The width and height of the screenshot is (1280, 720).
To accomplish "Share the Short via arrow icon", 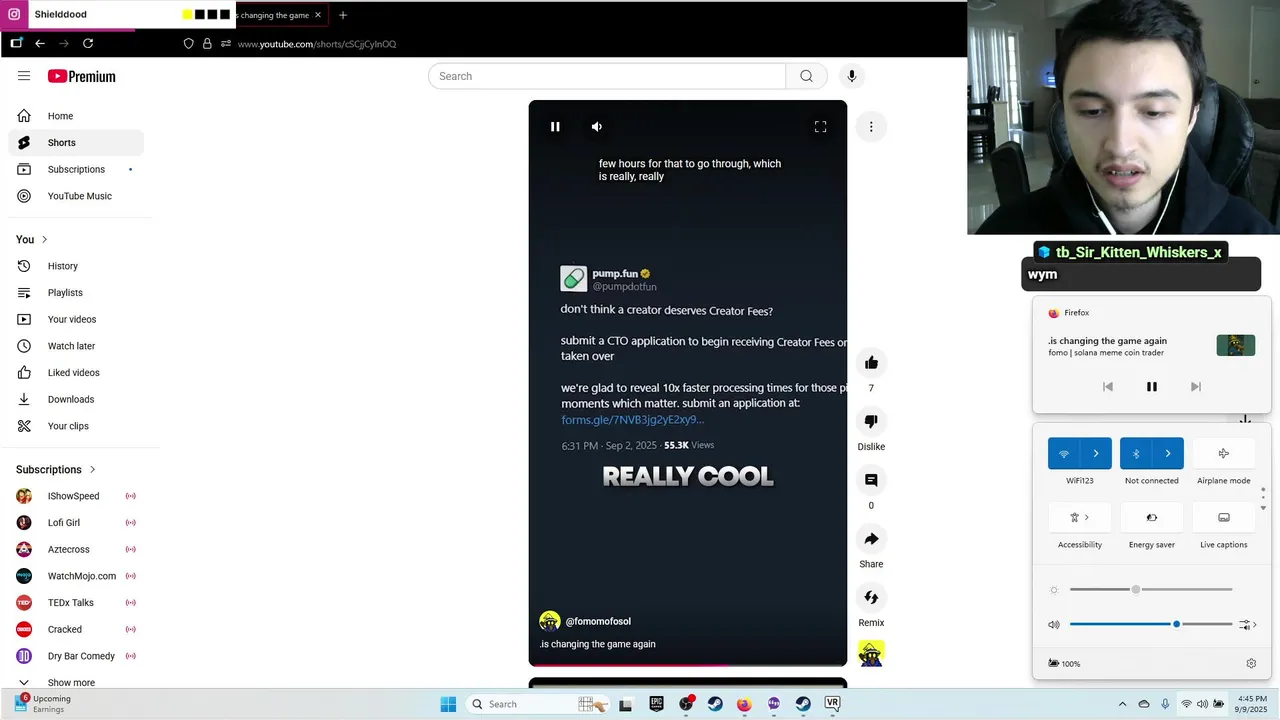I will pos(871,539).
